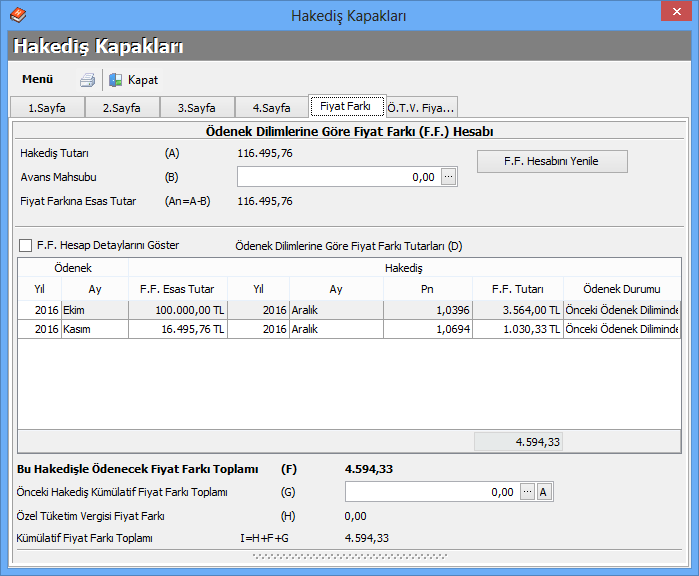Viewport: 699px width, 576px height.
Task: Open the Menü menu
Action: click(37, 79)
